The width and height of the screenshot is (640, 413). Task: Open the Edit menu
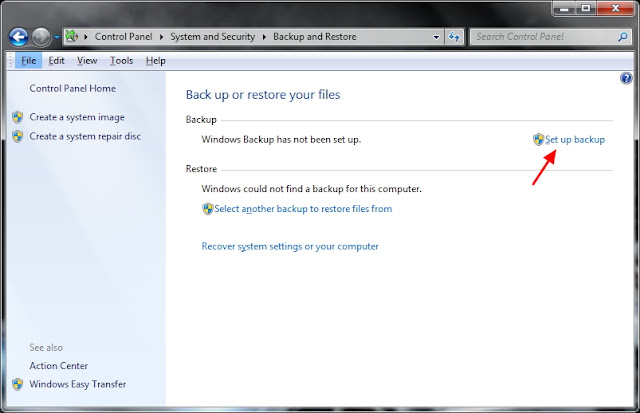pos(56,61)
